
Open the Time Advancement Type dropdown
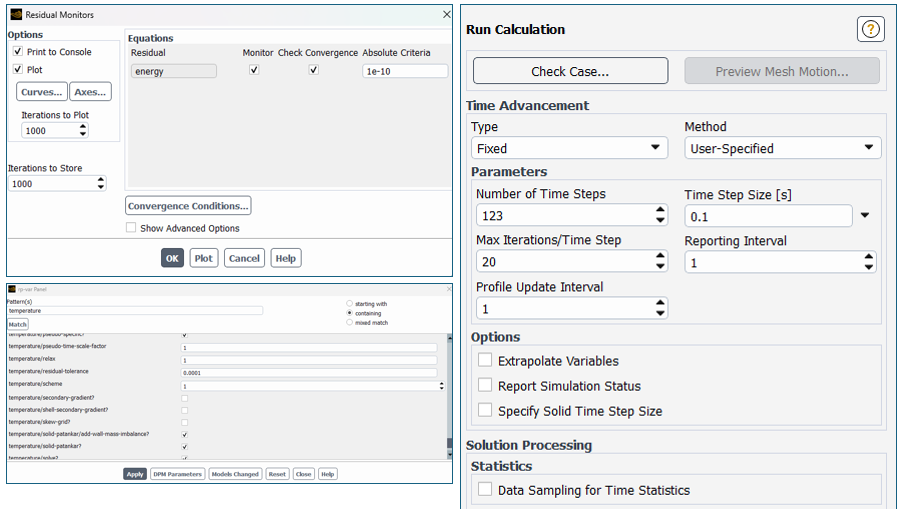click(569, 148)
